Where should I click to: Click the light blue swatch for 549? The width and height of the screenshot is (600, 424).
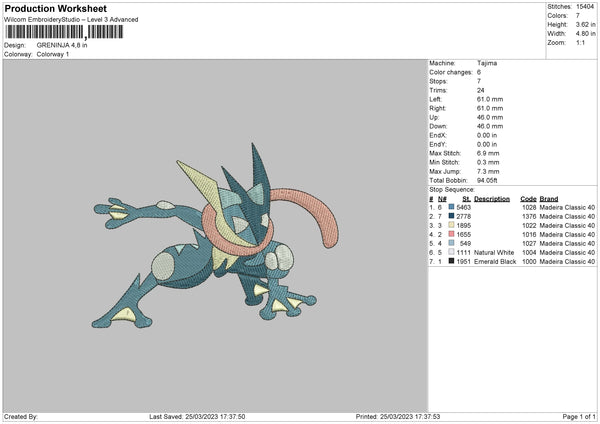pos(452,243)
